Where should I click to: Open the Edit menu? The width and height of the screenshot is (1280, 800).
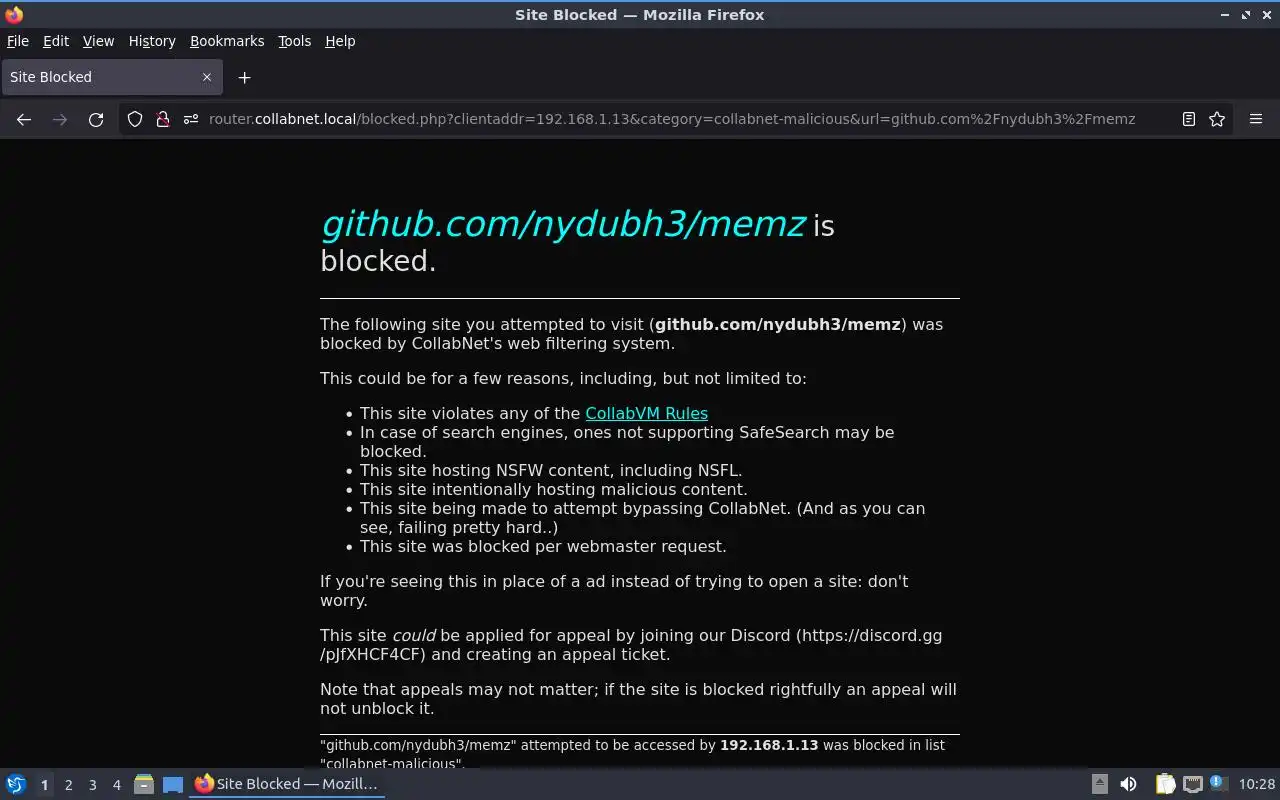pos(56,41)
